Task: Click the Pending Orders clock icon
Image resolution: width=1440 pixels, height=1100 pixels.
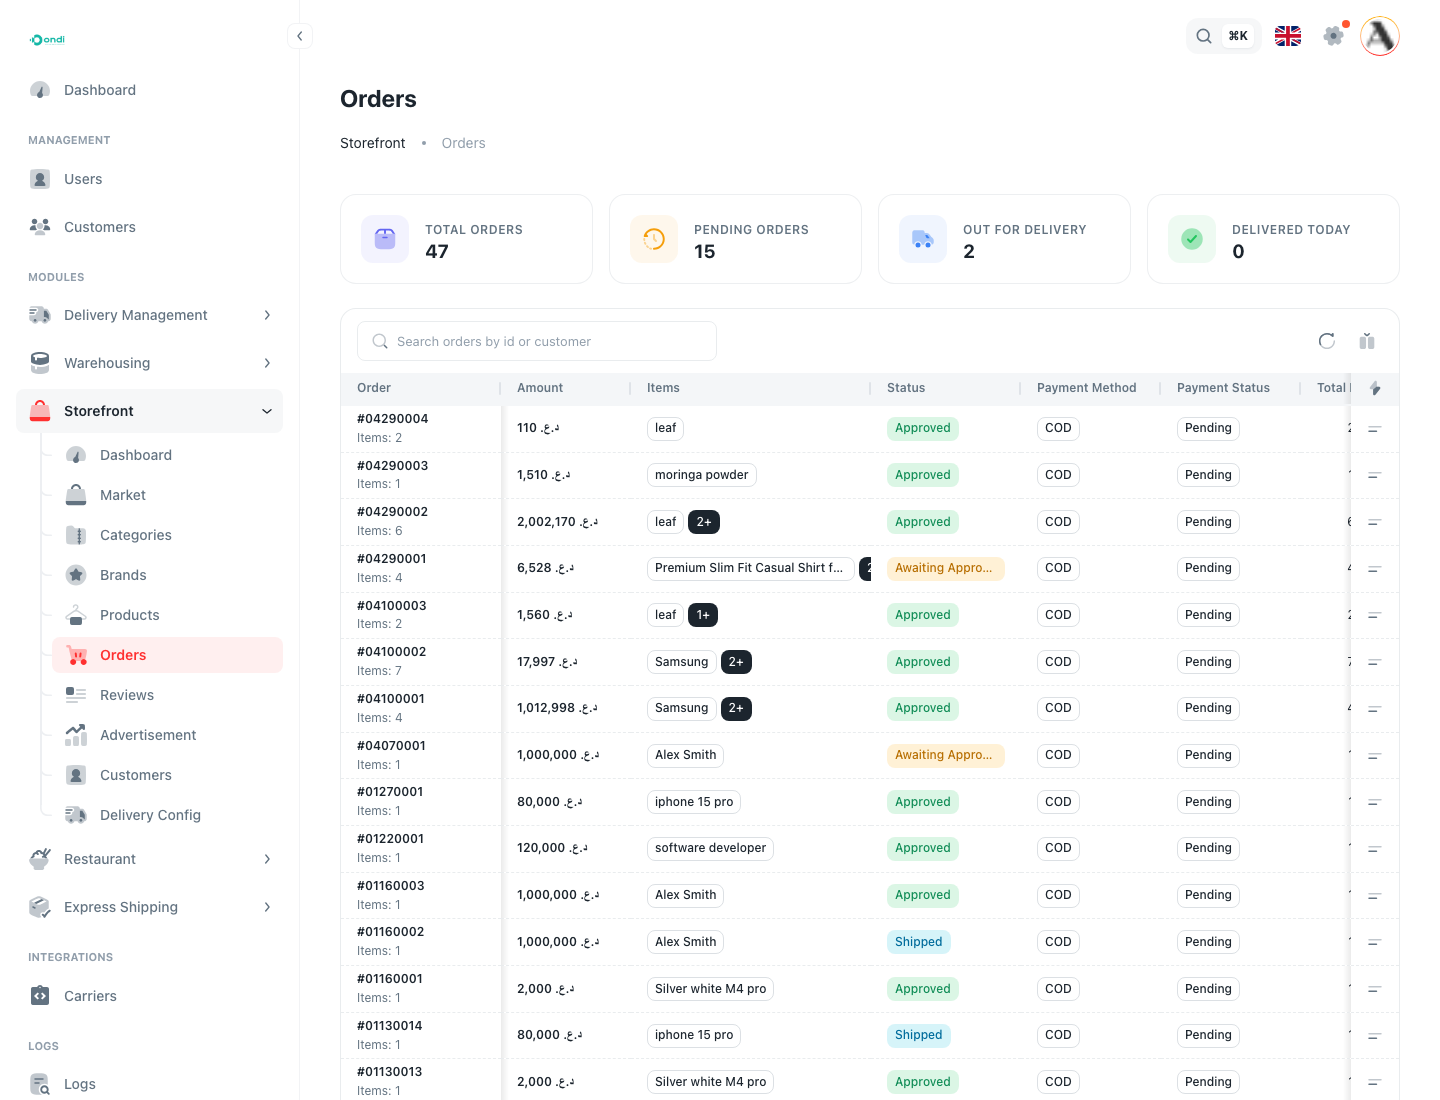Action: [654, 239]
